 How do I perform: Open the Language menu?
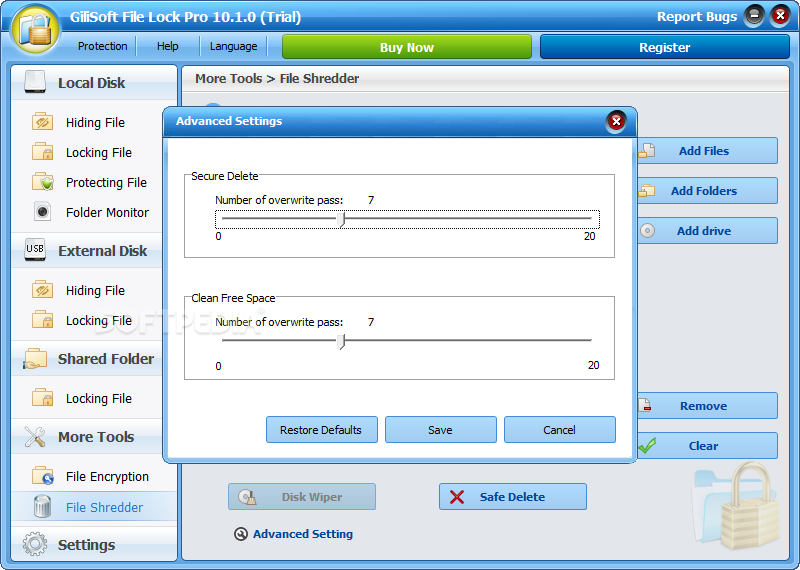(x=234, y=46)
